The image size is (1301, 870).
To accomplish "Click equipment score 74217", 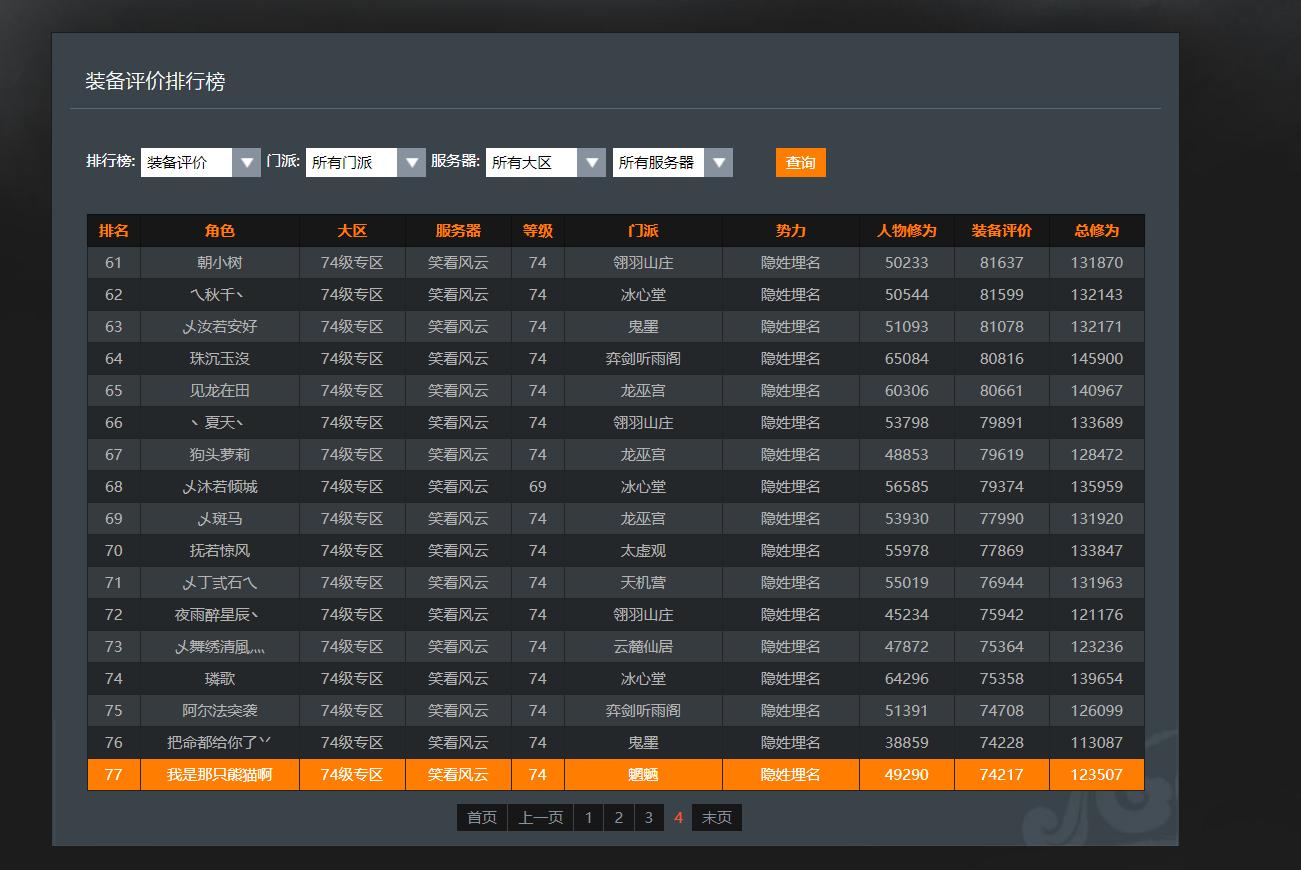I will pyautogui.click(x=1002, y=775).
